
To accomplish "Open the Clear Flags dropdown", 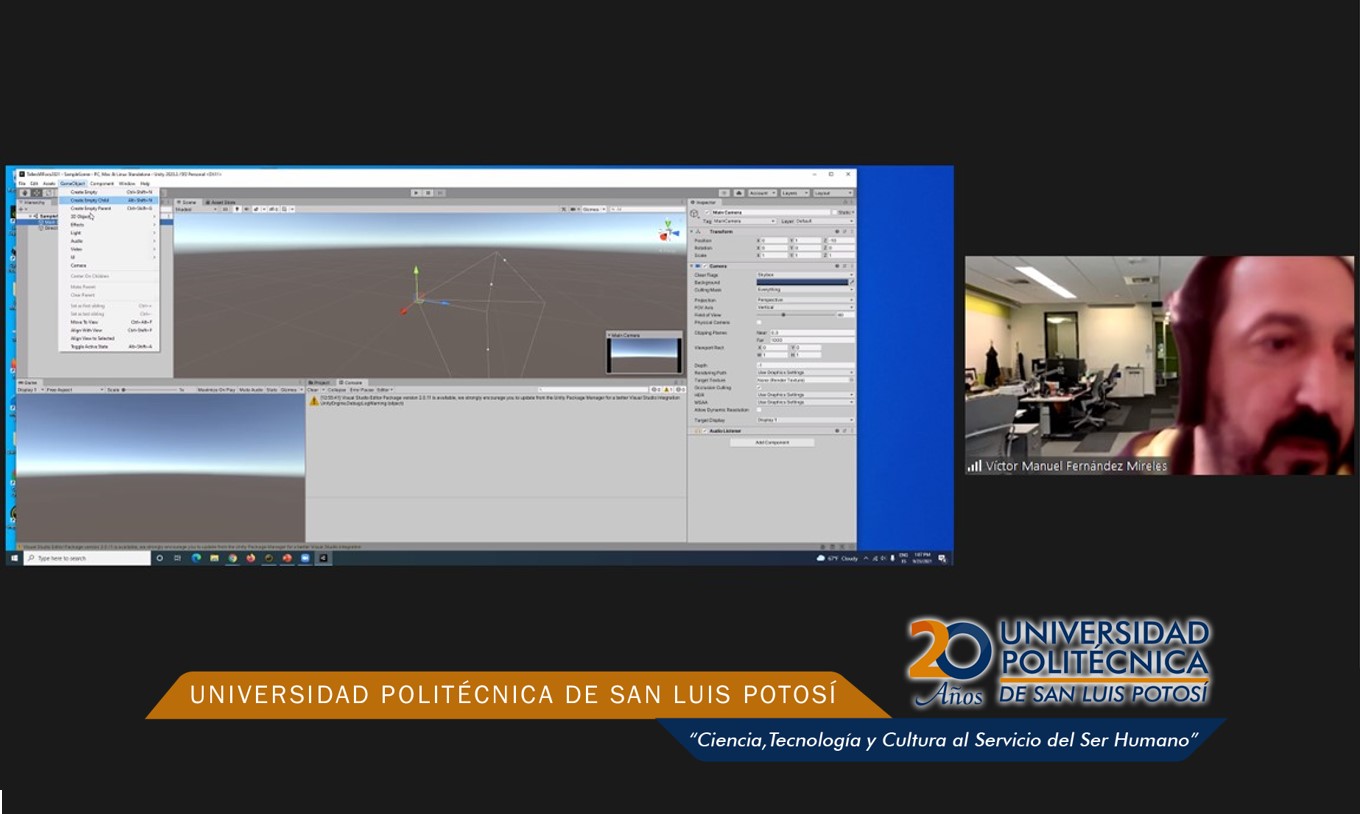I will [x=805, y=274].
